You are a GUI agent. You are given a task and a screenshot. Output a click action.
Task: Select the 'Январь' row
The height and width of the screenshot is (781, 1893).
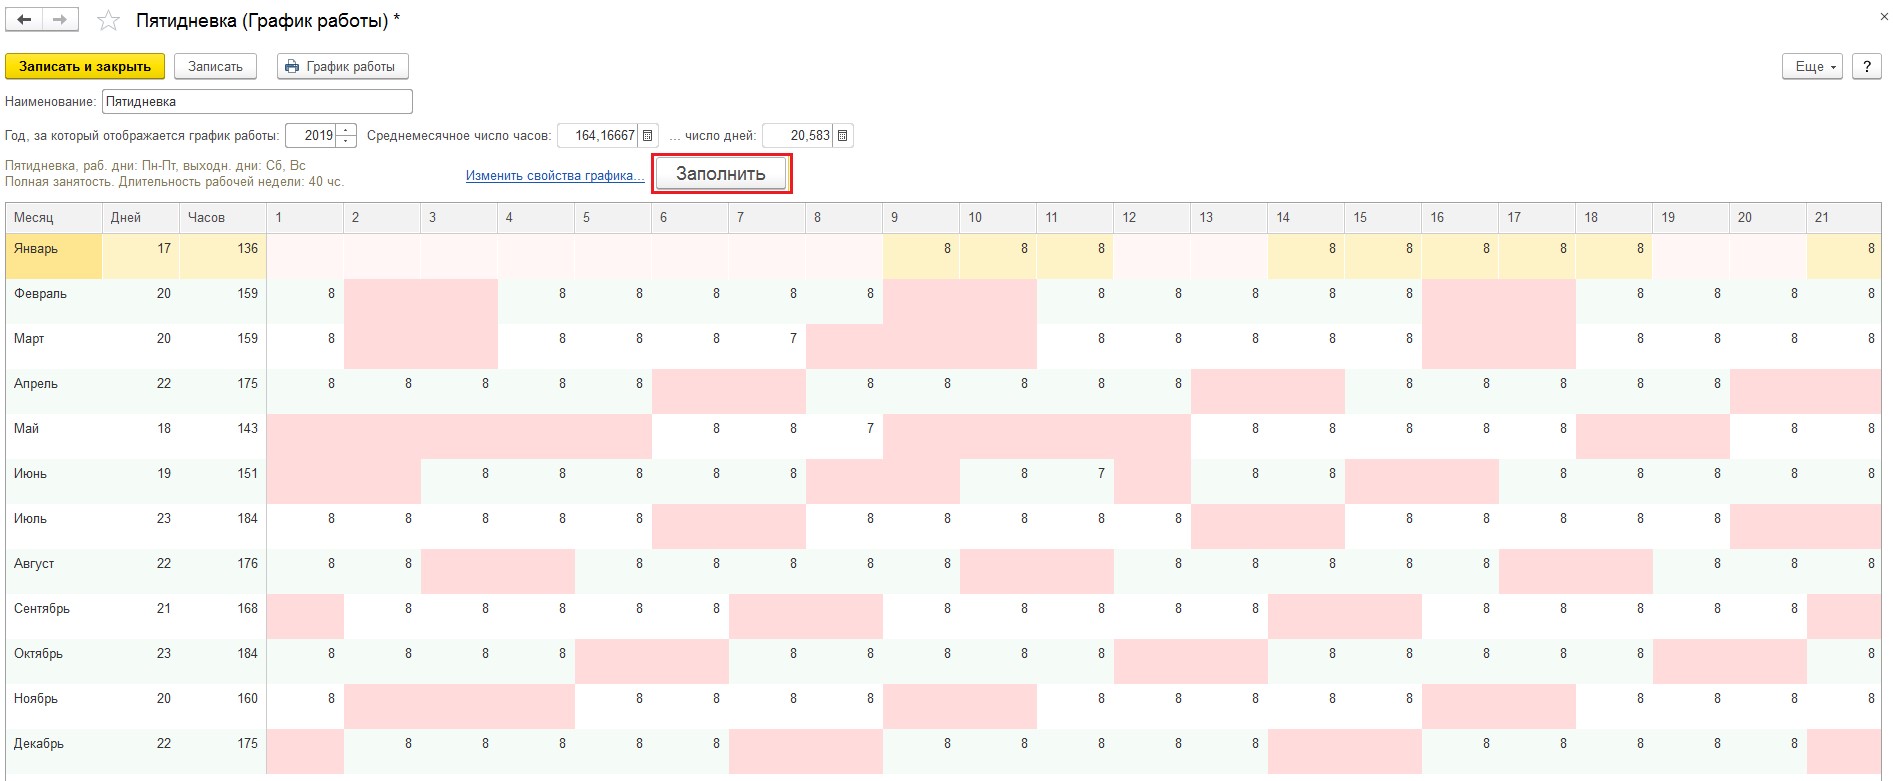943,256
